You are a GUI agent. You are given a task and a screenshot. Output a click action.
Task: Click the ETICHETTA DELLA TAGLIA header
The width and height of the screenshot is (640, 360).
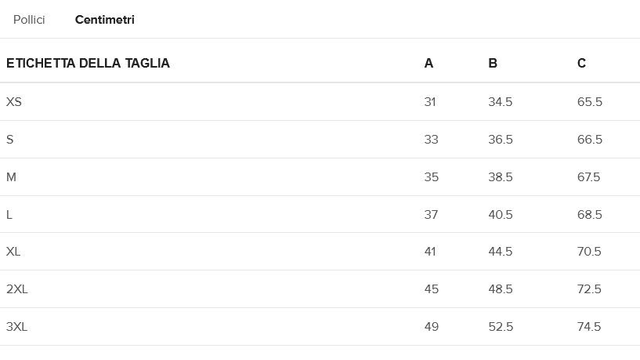click(x=88, y=63)
